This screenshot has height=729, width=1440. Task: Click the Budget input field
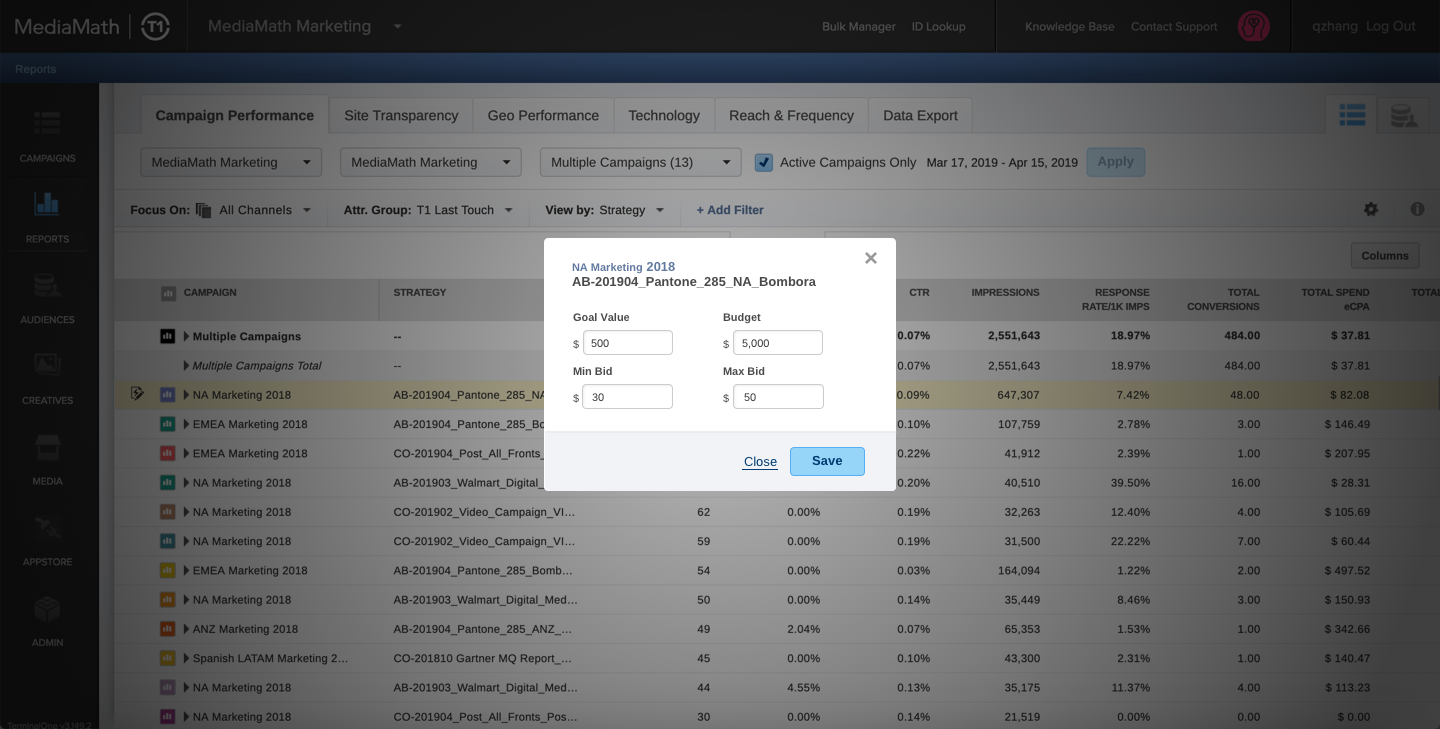click(778, 343)
